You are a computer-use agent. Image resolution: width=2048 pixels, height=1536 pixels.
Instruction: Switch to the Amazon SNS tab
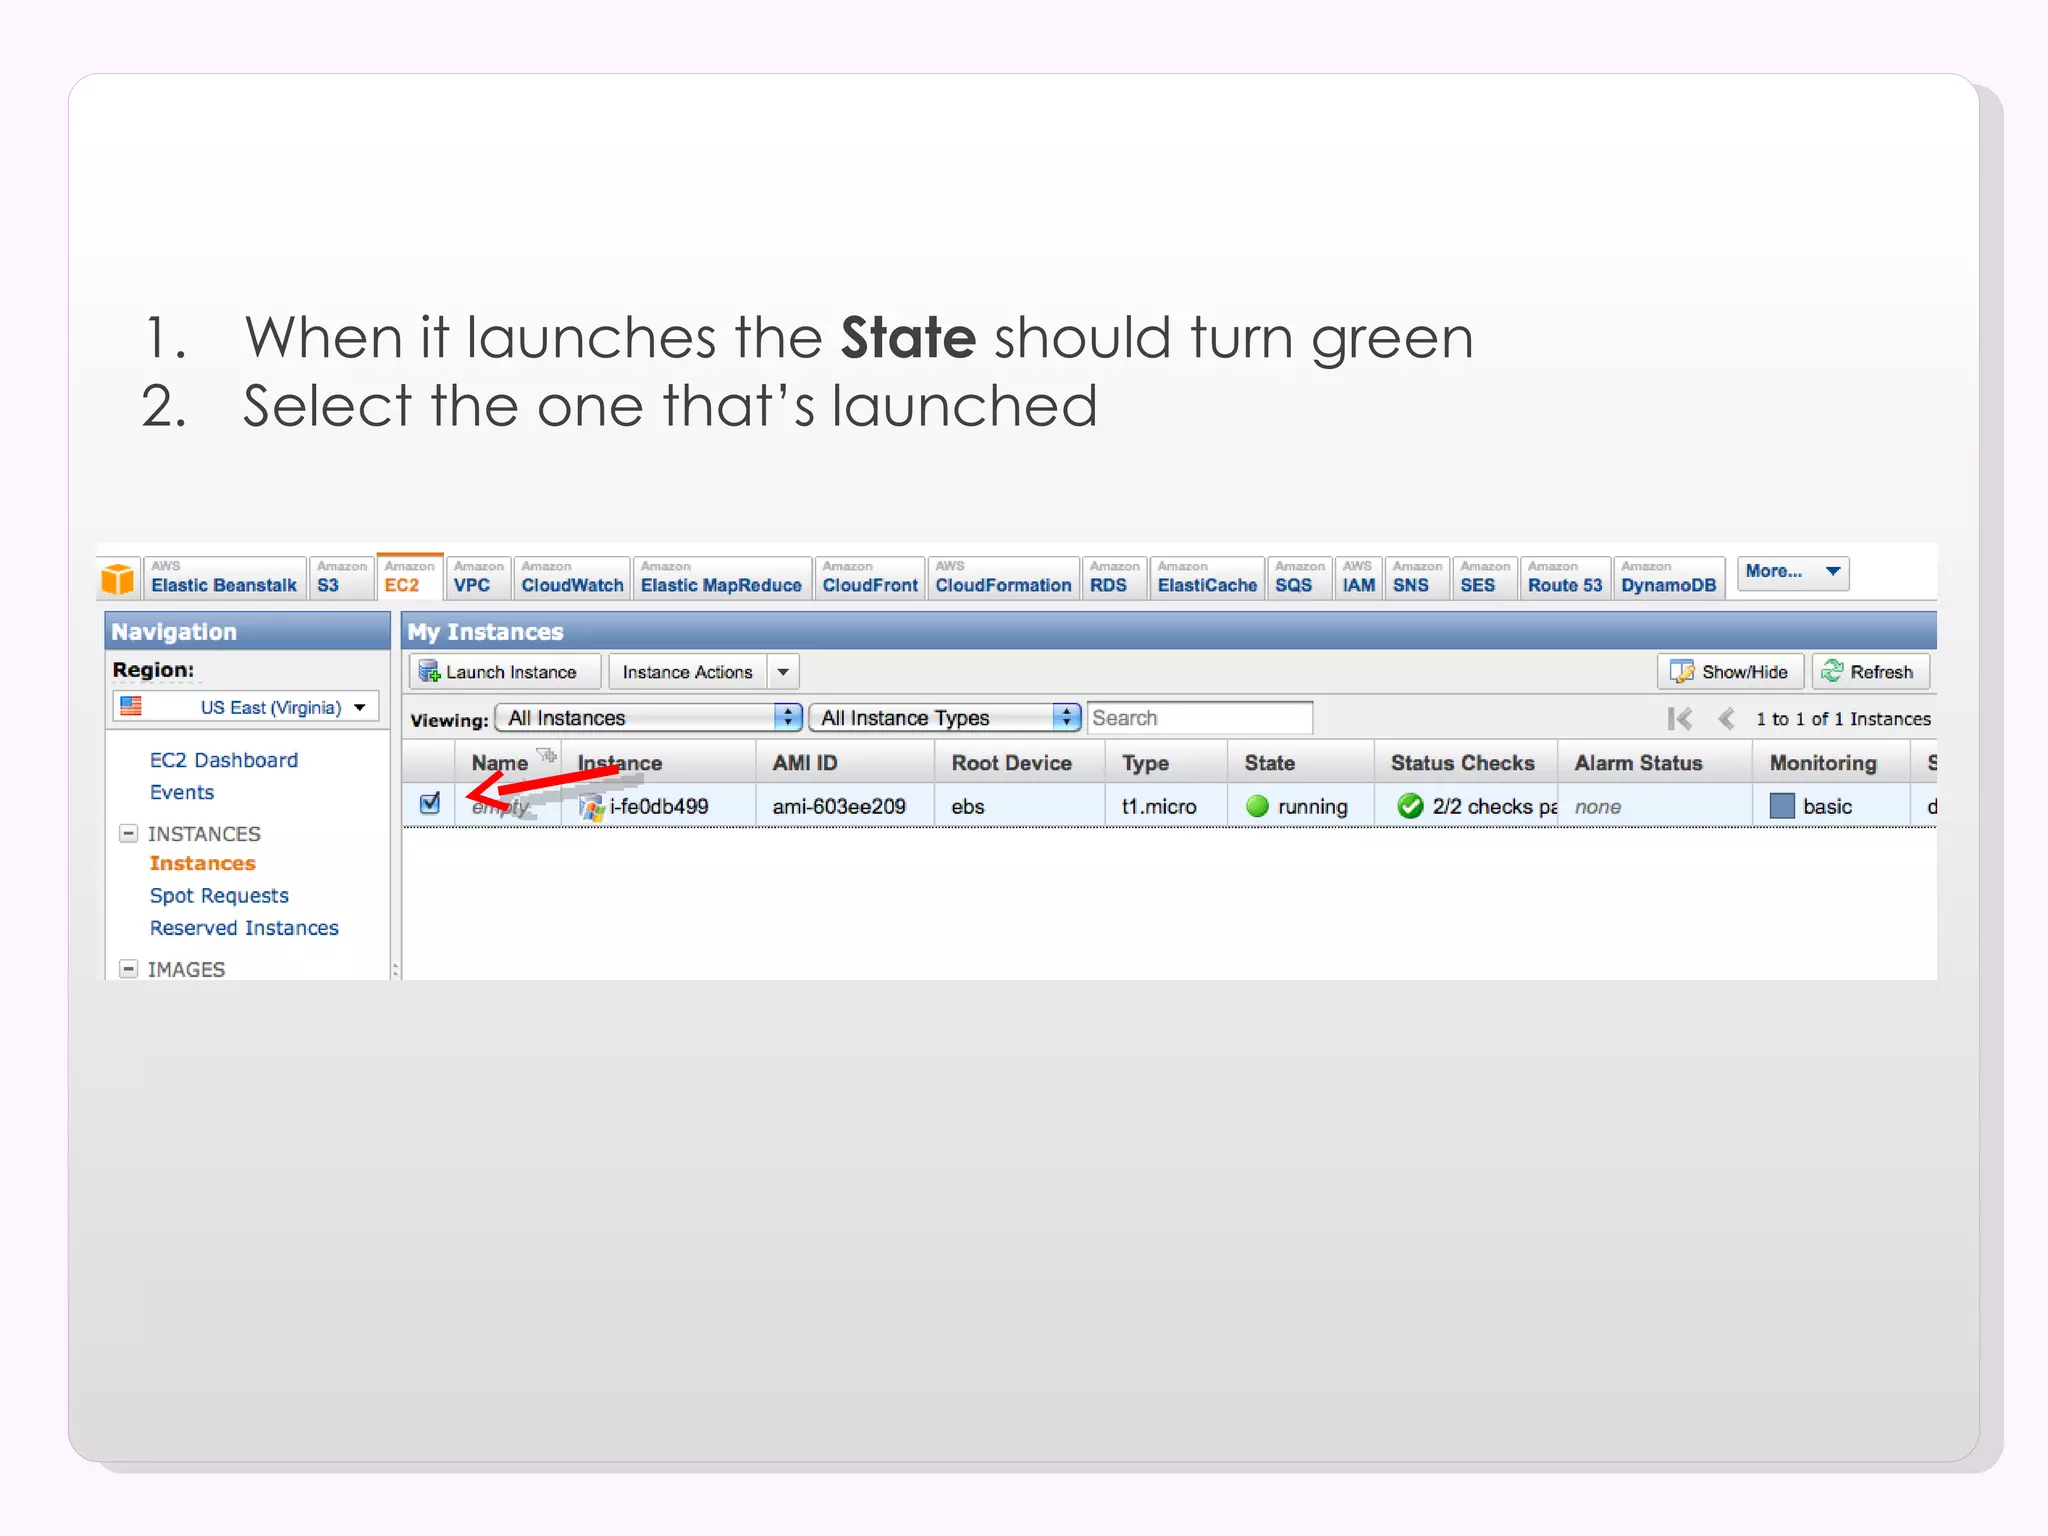(1417, 578)
